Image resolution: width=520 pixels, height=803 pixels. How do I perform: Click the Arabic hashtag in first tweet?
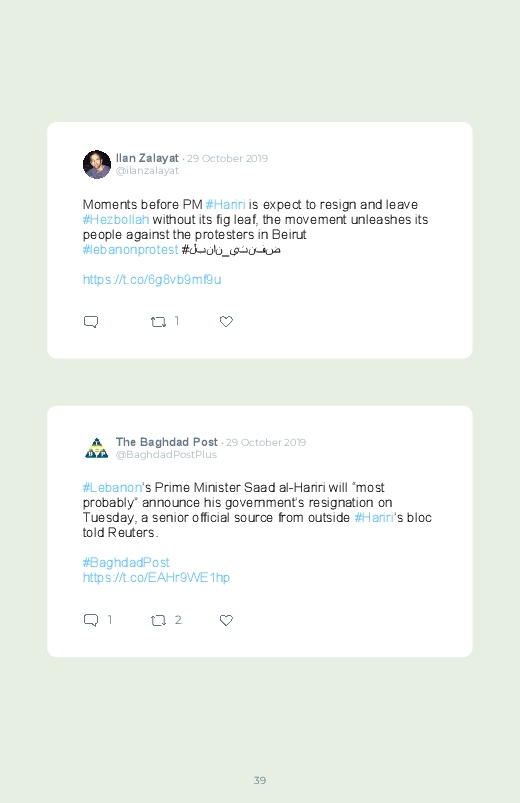tap(231, 249)
